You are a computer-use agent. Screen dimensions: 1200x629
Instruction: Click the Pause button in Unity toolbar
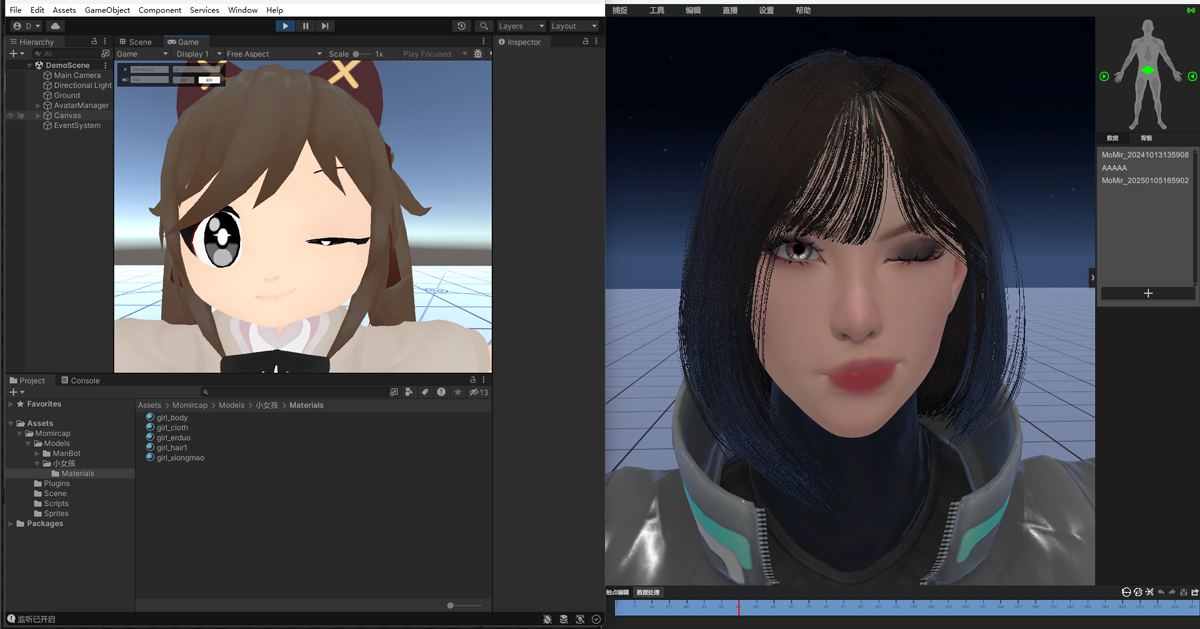[305, 26]
